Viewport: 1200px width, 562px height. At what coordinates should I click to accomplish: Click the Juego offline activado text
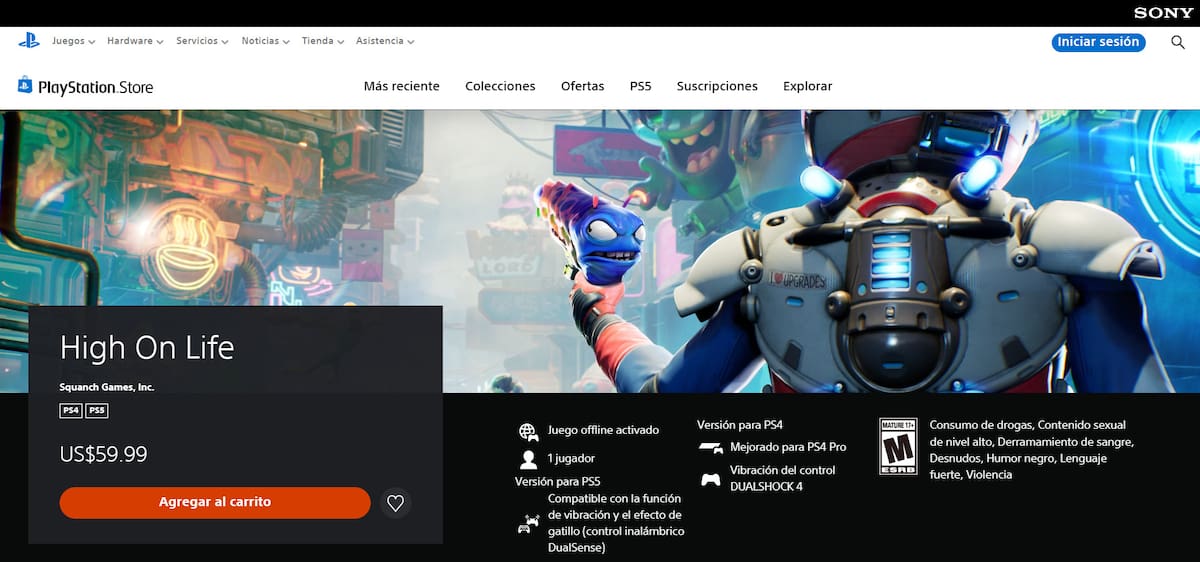(x=603, y=430)
